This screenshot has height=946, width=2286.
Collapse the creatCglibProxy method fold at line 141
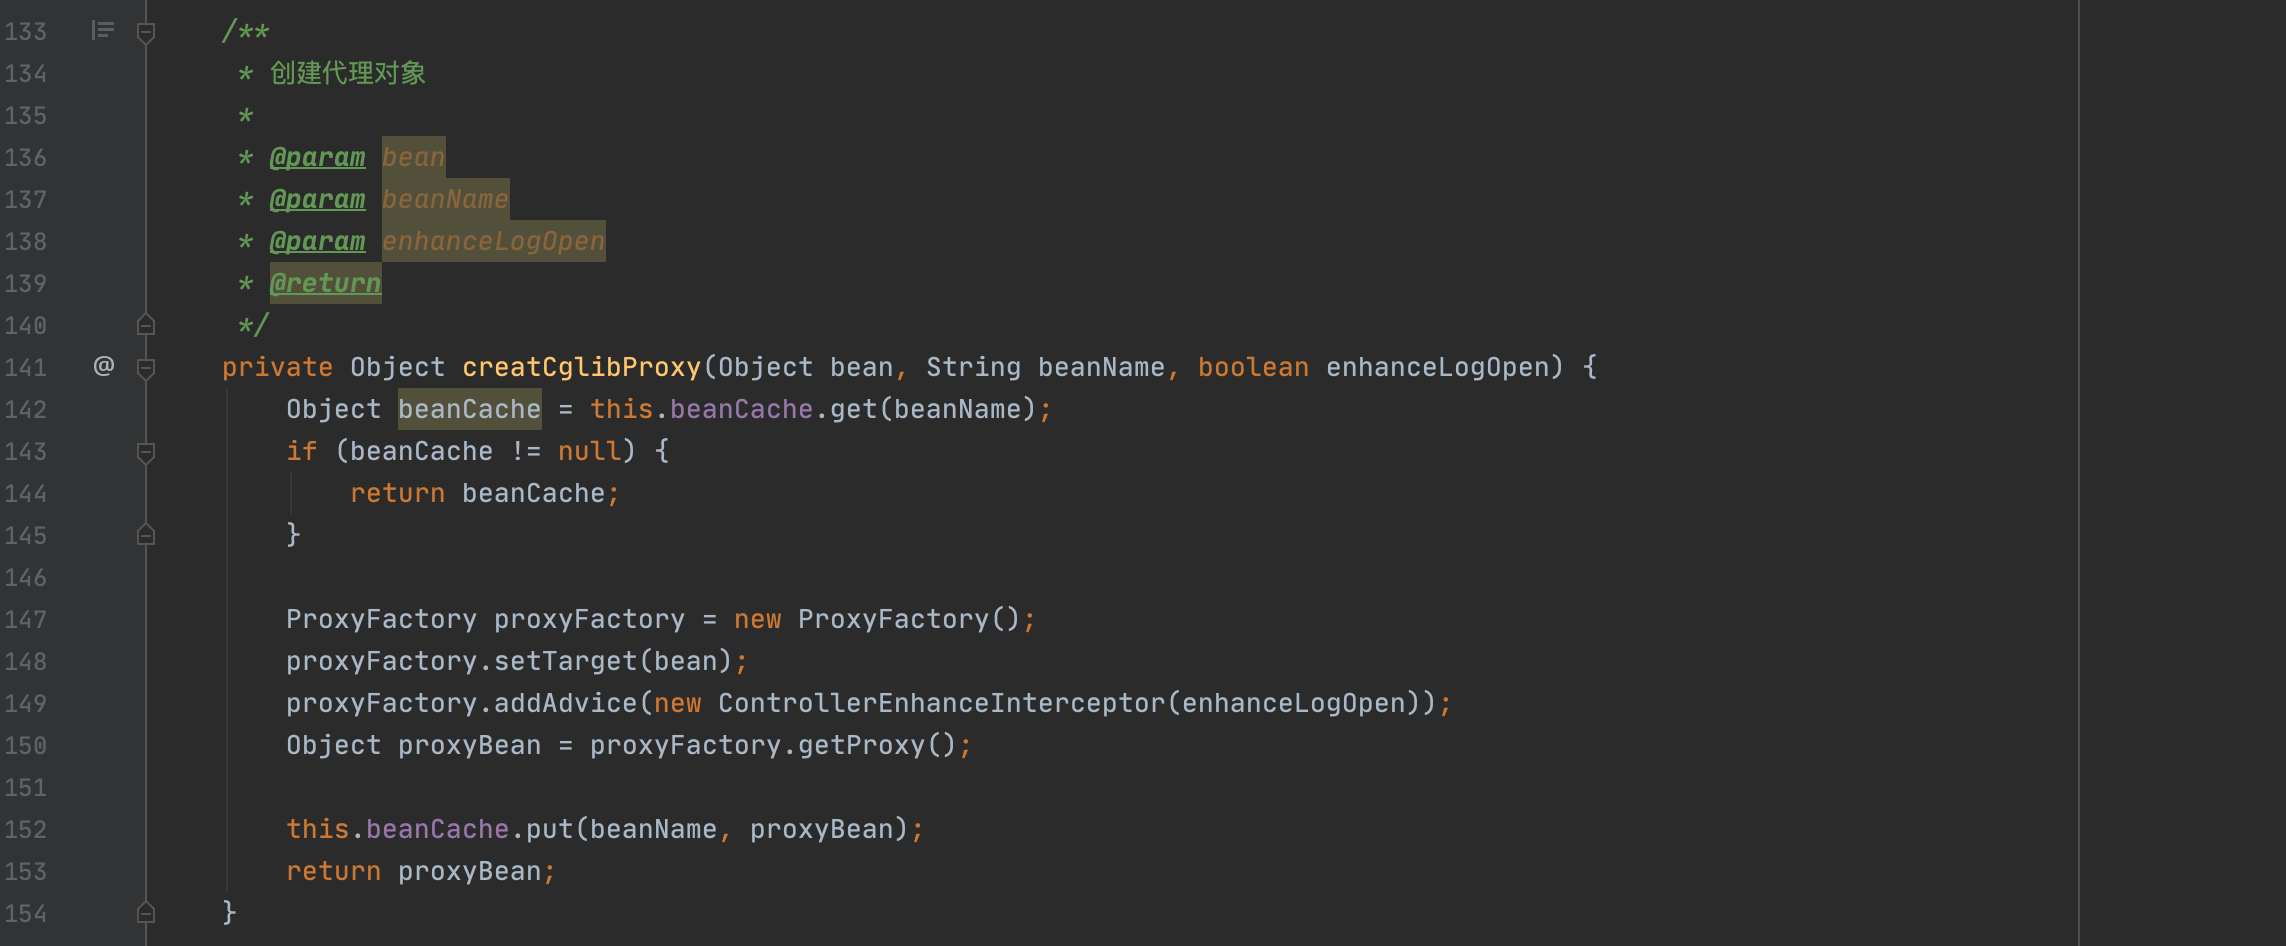pyautogui.click(x=146, y=368)
